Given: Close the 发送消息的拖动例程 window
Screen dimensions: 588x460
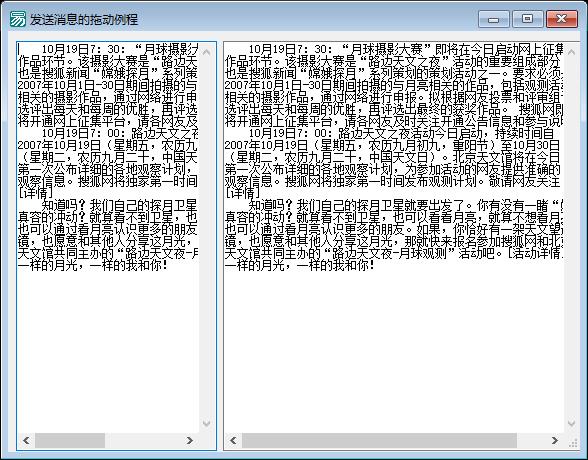Looking at the screenshot, I should (x=561, y=19).
